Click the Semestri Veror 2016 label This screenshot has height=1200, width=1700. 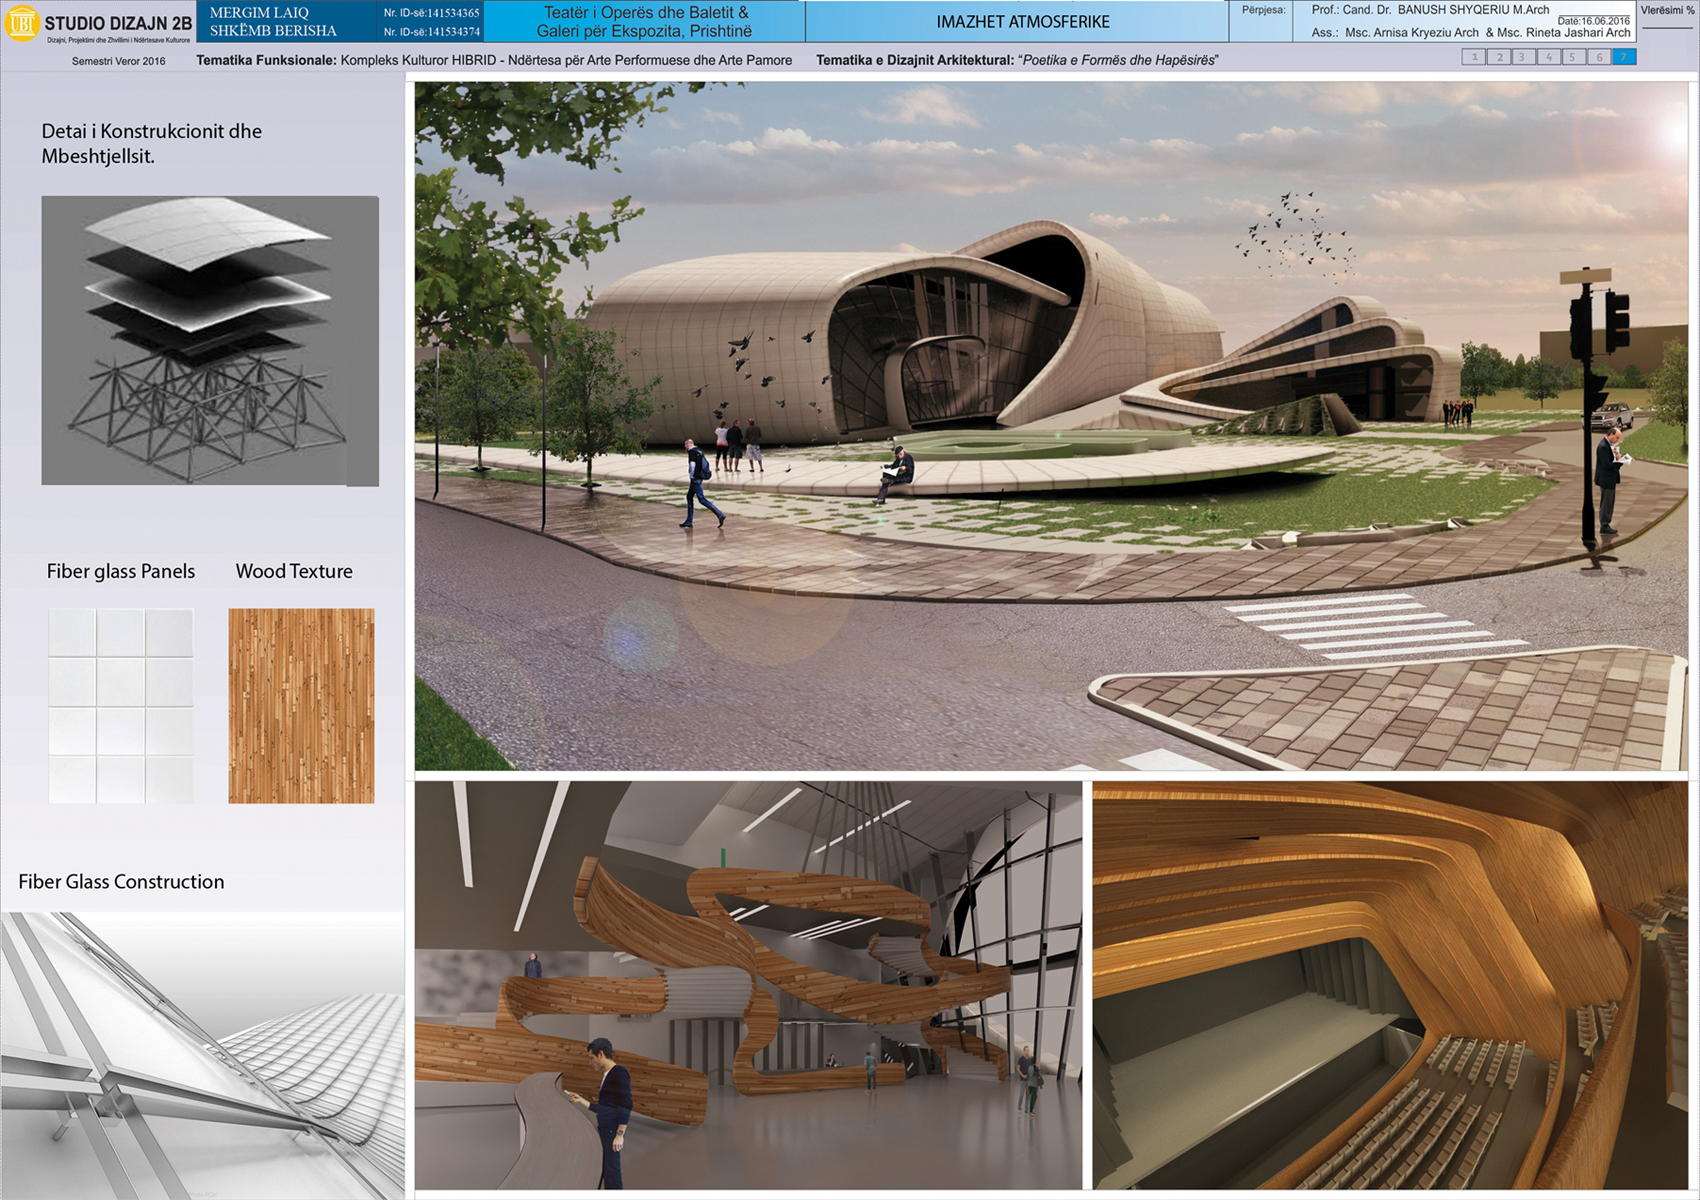(120, 60)
